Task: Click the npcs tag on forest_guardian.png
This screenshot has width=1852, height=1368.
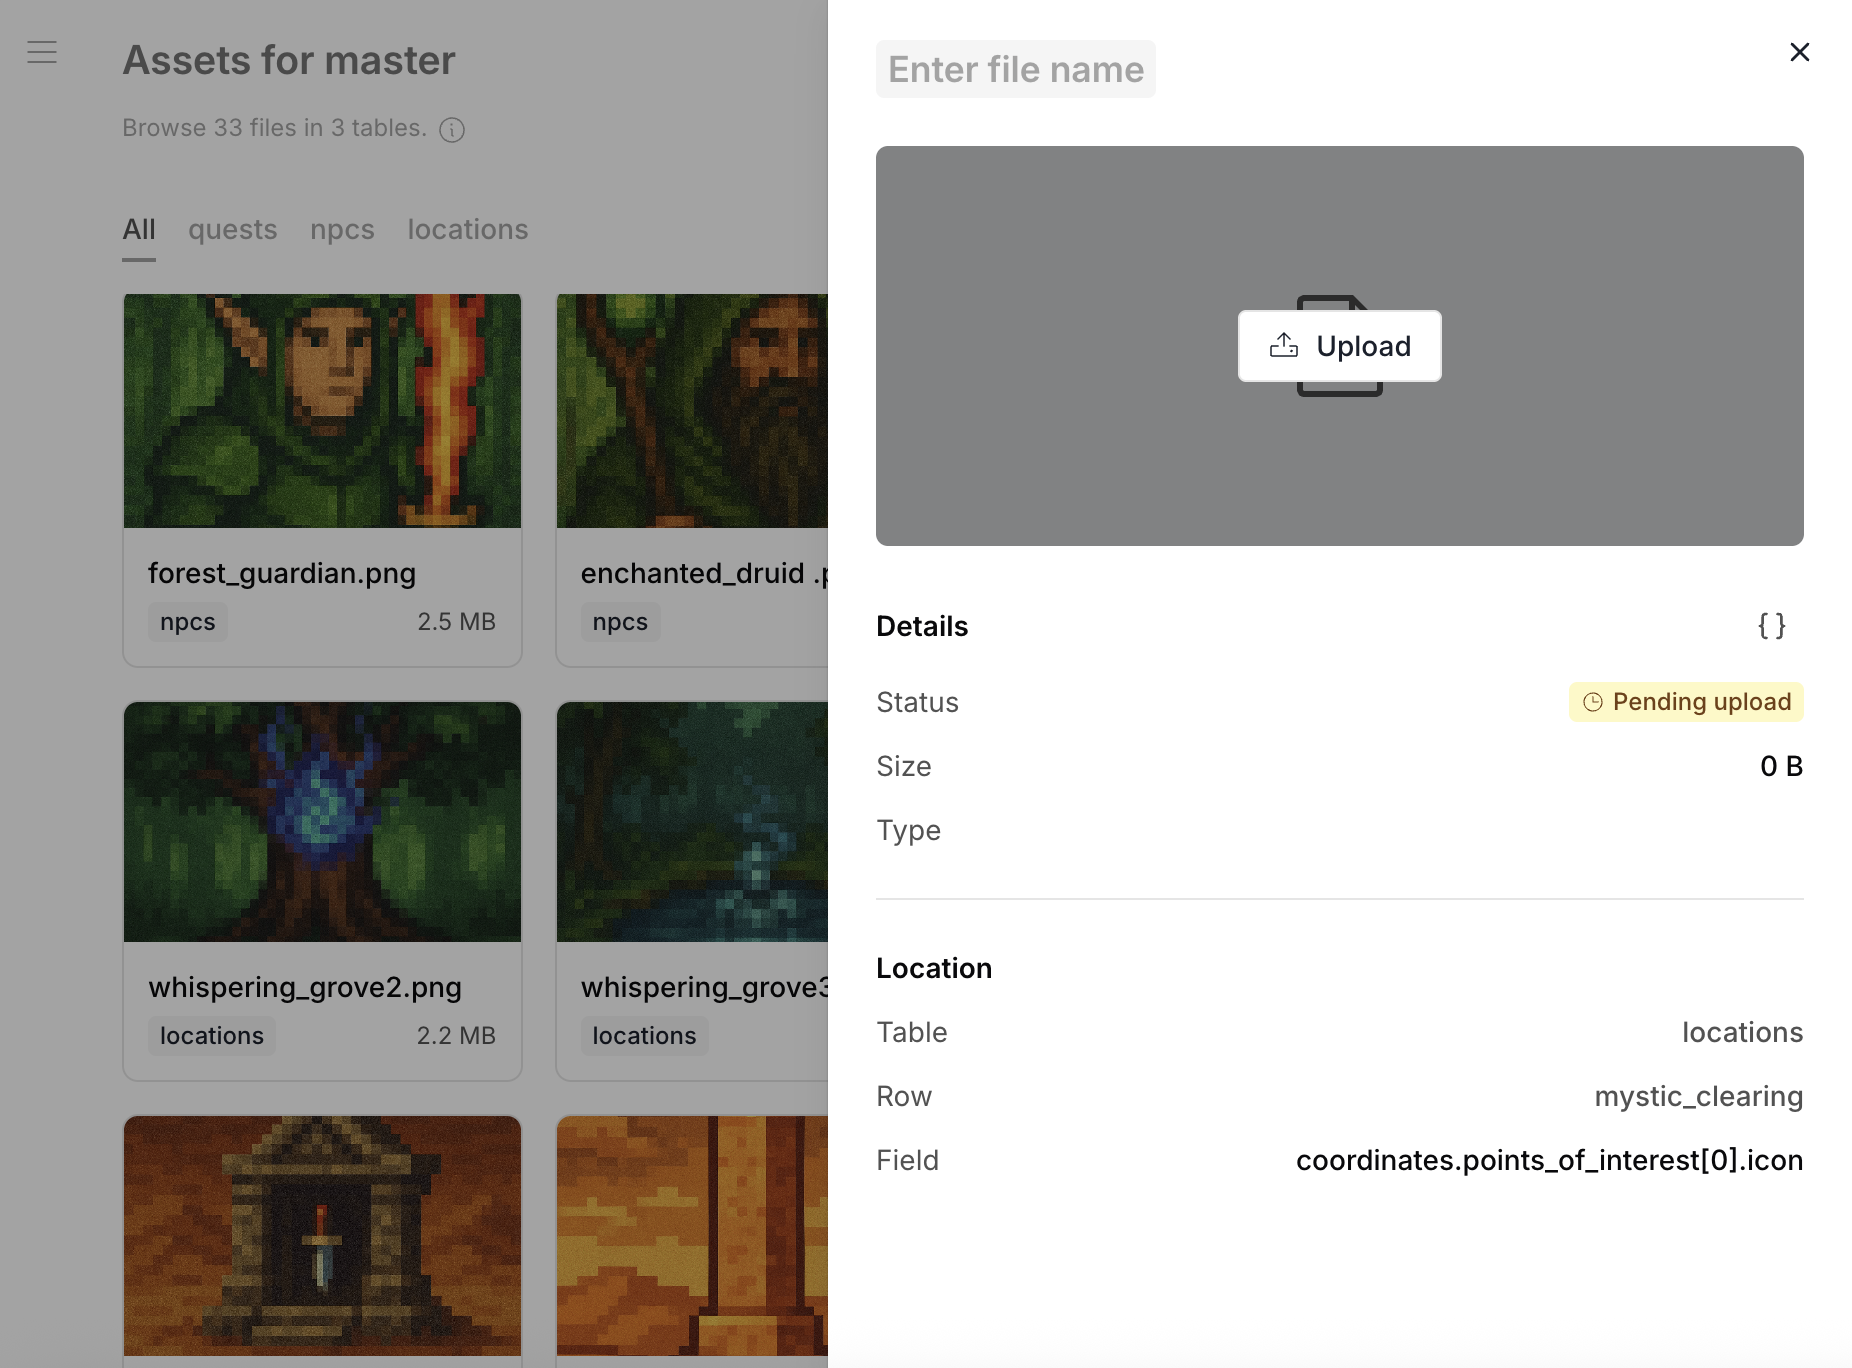Action: 187,621
